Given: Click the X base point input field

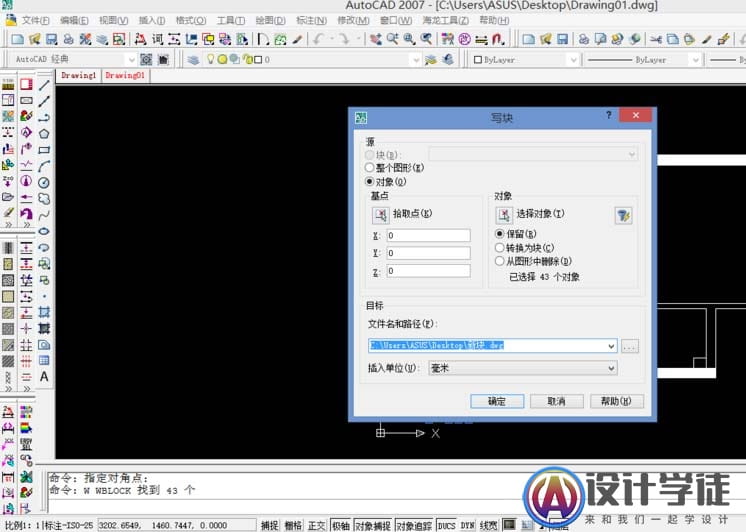Looking at the screenshot, I should pyautogui.click(x=428, y=236).
